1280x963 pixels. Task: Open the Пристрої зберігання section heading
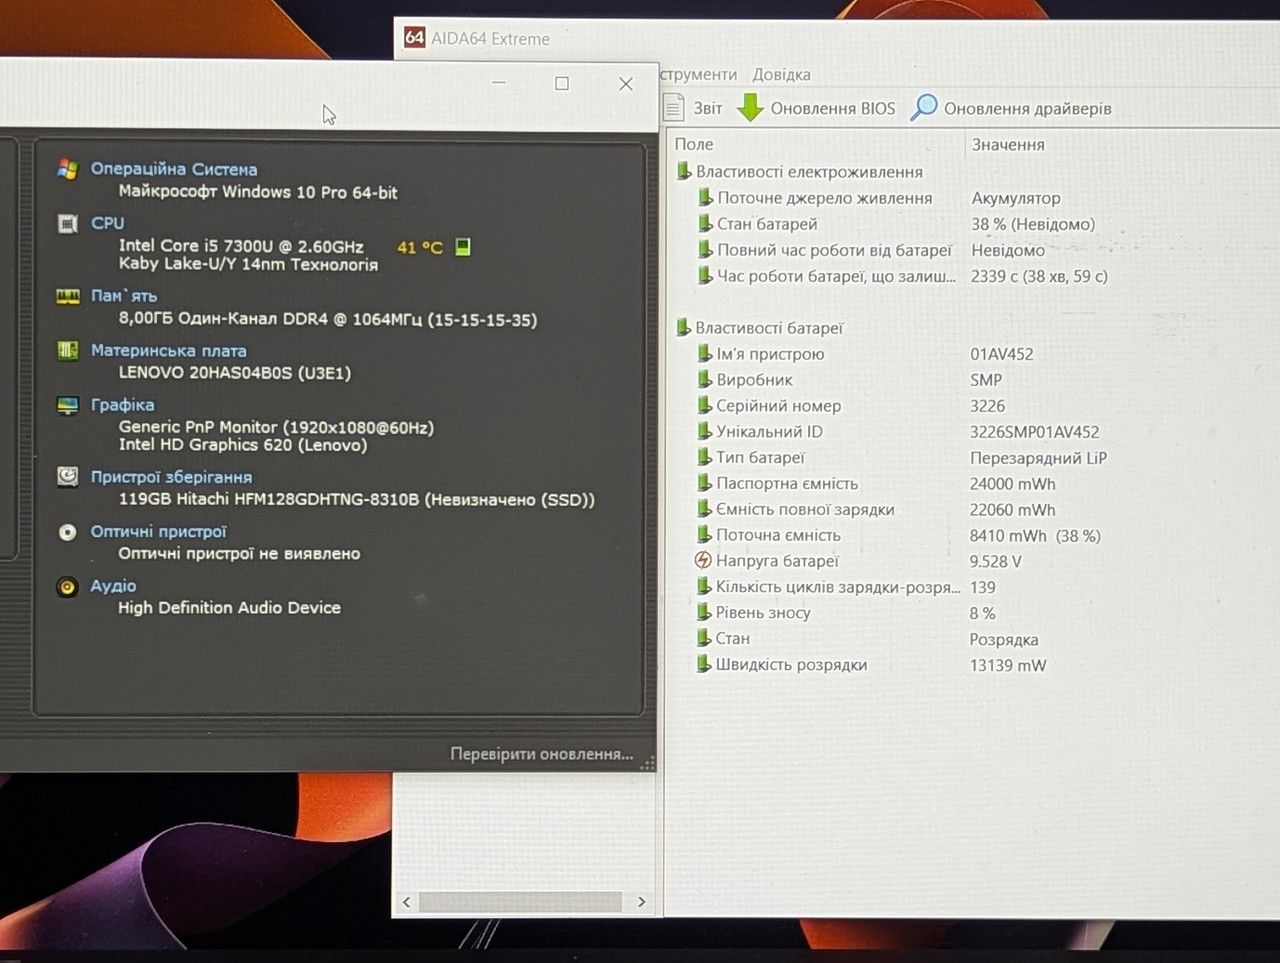171,477
